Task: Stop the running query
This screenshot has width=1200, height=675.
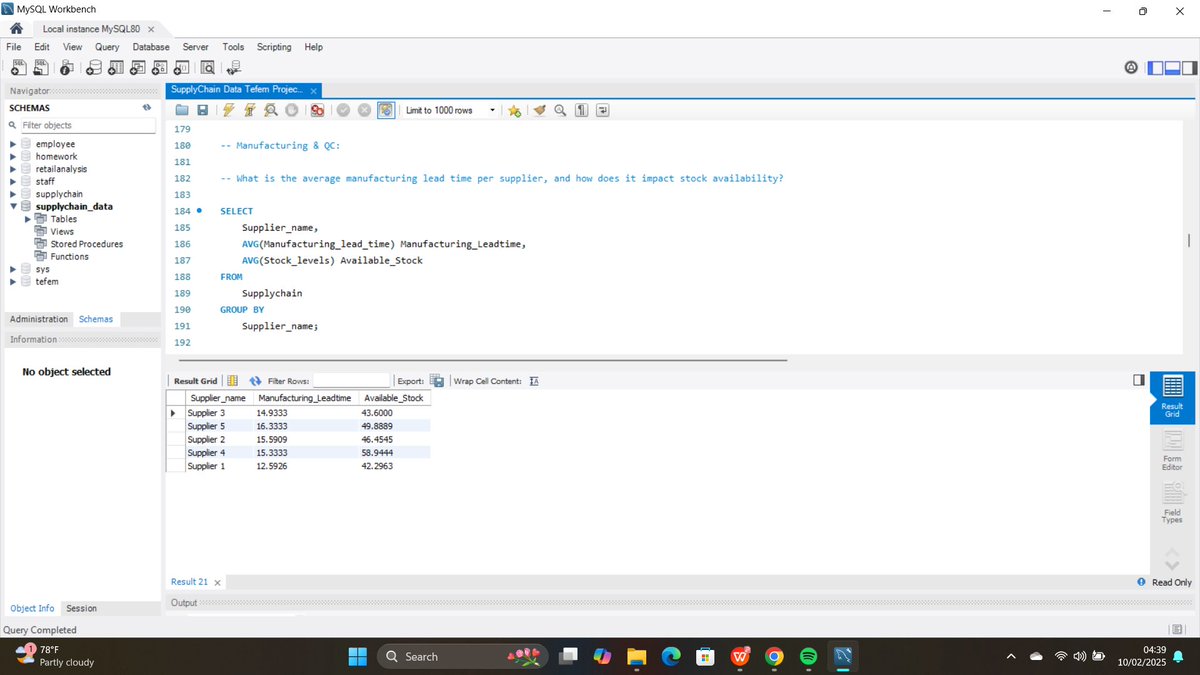Action: coord(292,110)
